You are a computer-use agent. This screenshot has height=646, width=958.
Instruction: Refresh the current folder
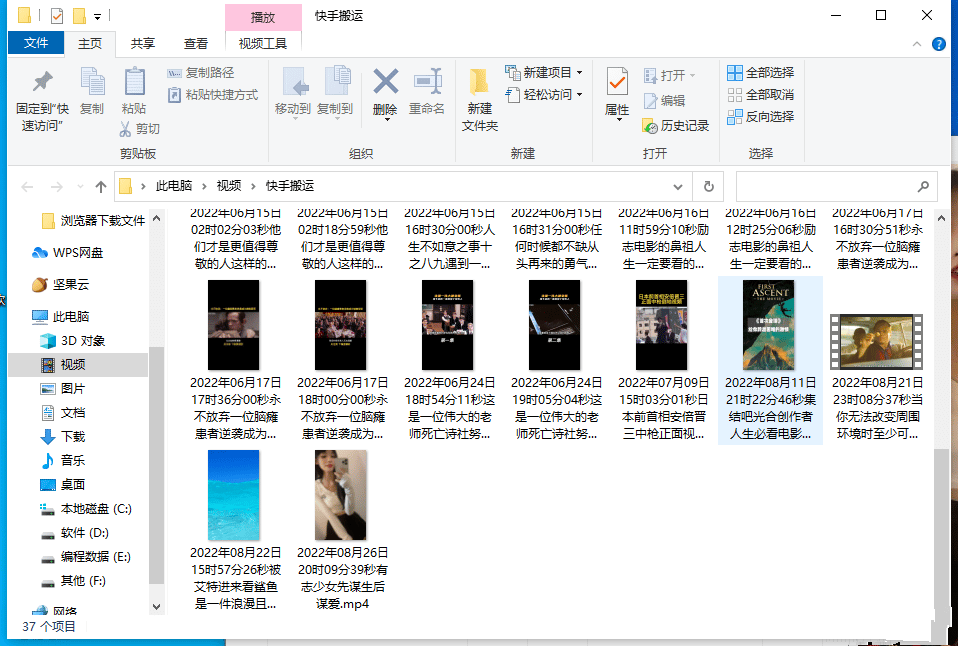(708, 186)
